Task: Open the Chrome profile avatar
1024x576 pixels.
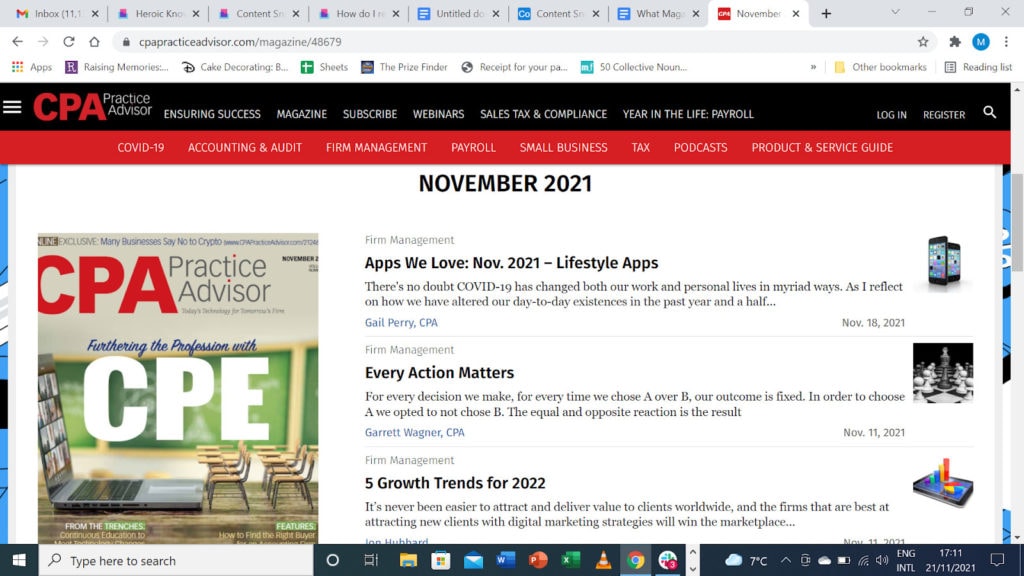Action: (x=980, y=42)
